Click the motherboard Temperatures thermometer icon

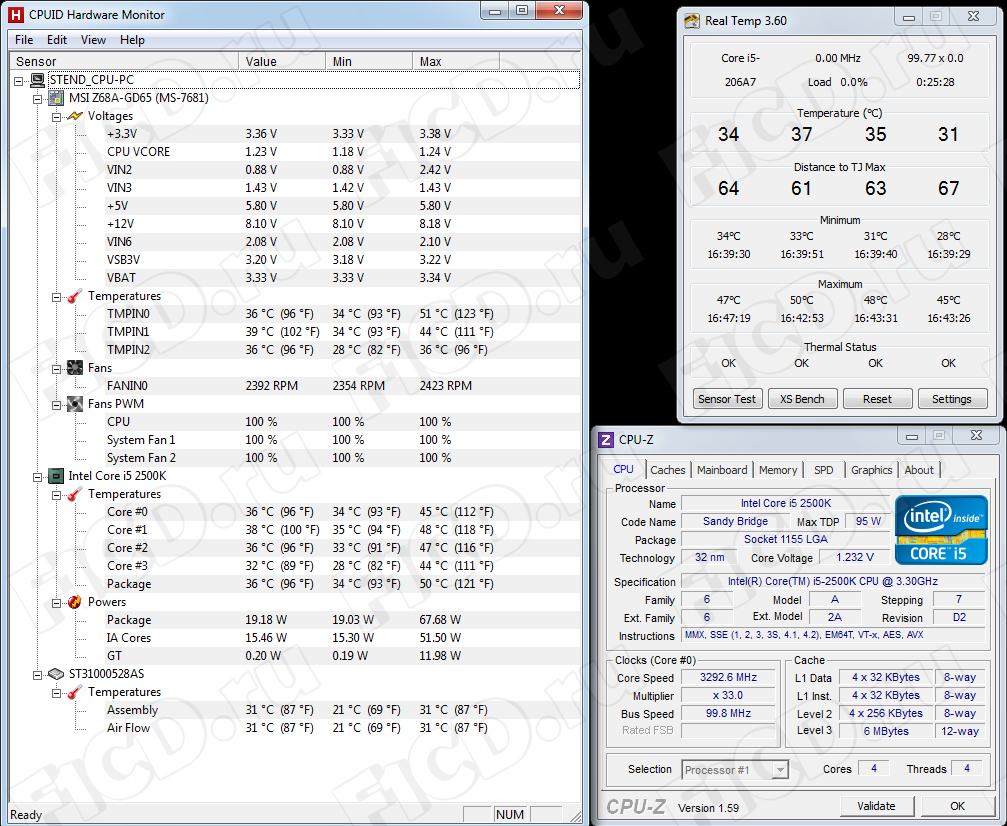(x=75, y=296)
